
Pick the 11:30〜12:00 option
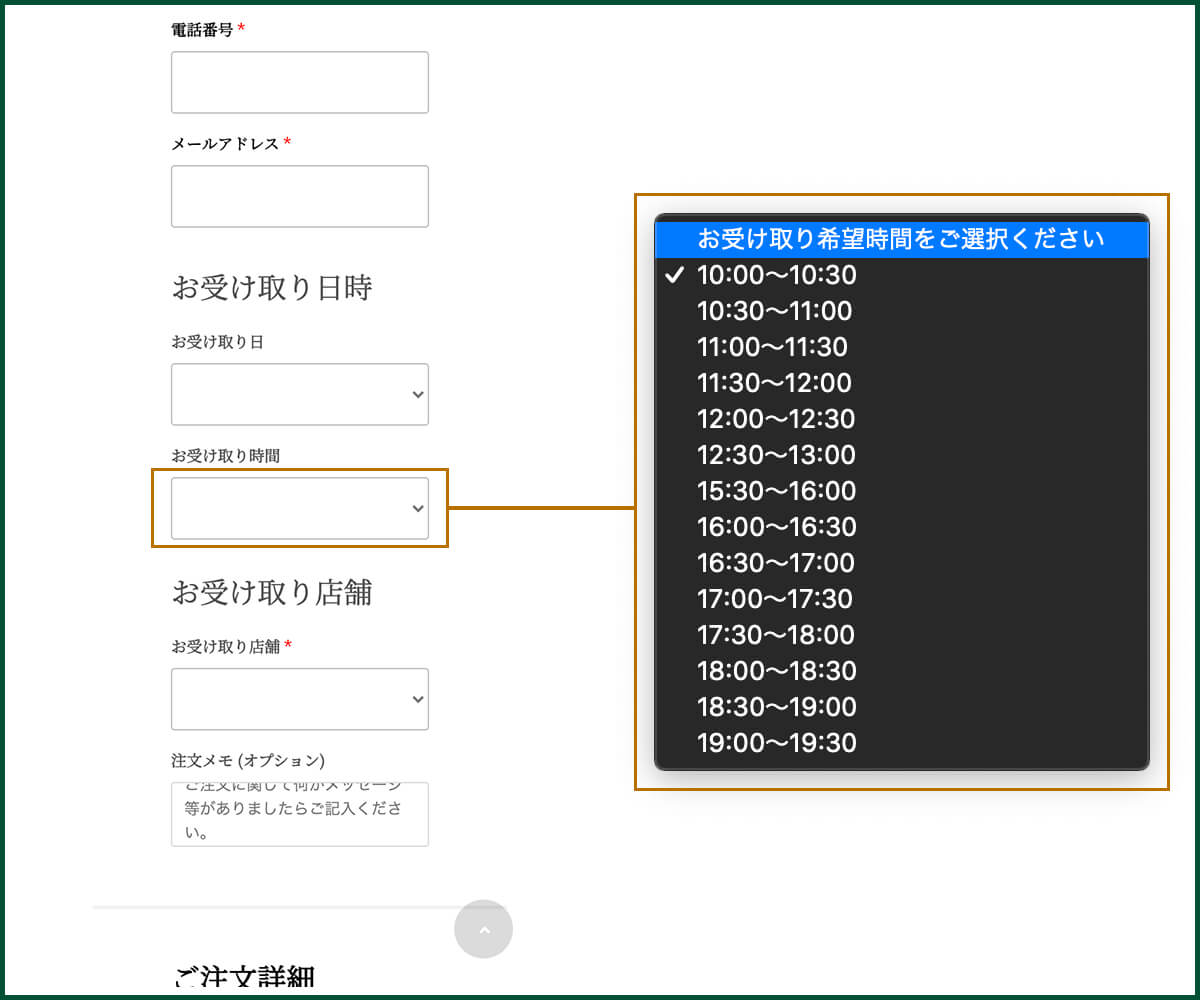tap(775, 383)
